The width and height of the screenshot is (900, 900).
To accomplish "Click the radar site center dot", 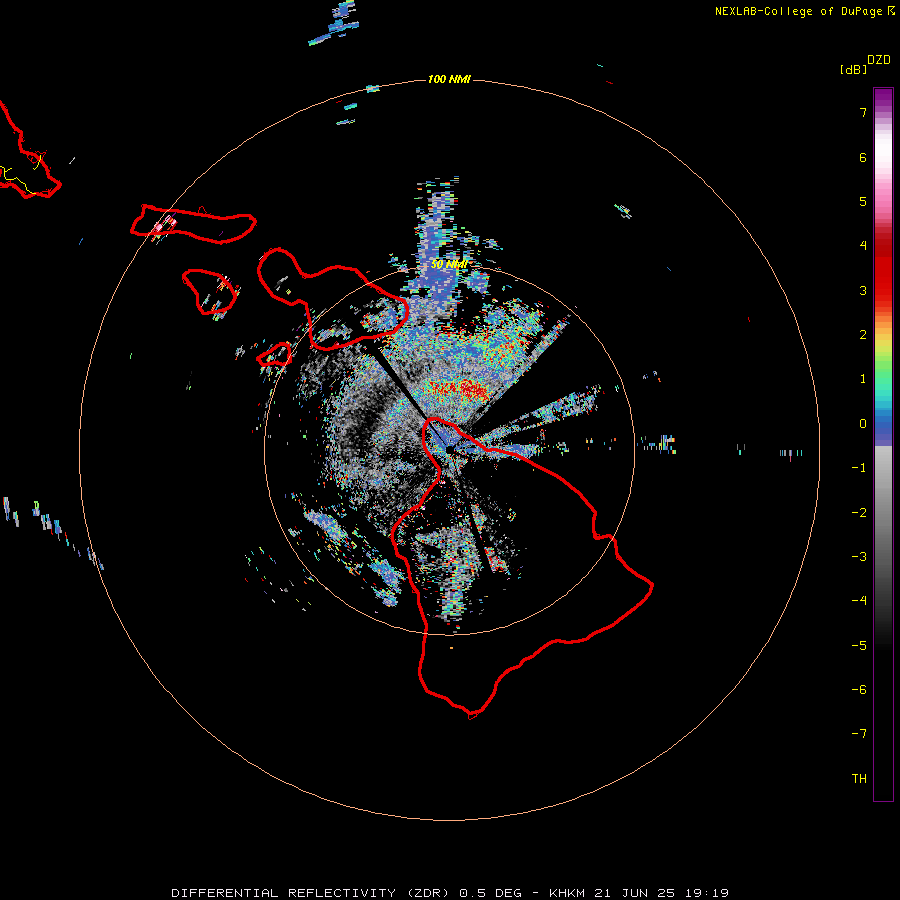I will (x=449, y=449).
